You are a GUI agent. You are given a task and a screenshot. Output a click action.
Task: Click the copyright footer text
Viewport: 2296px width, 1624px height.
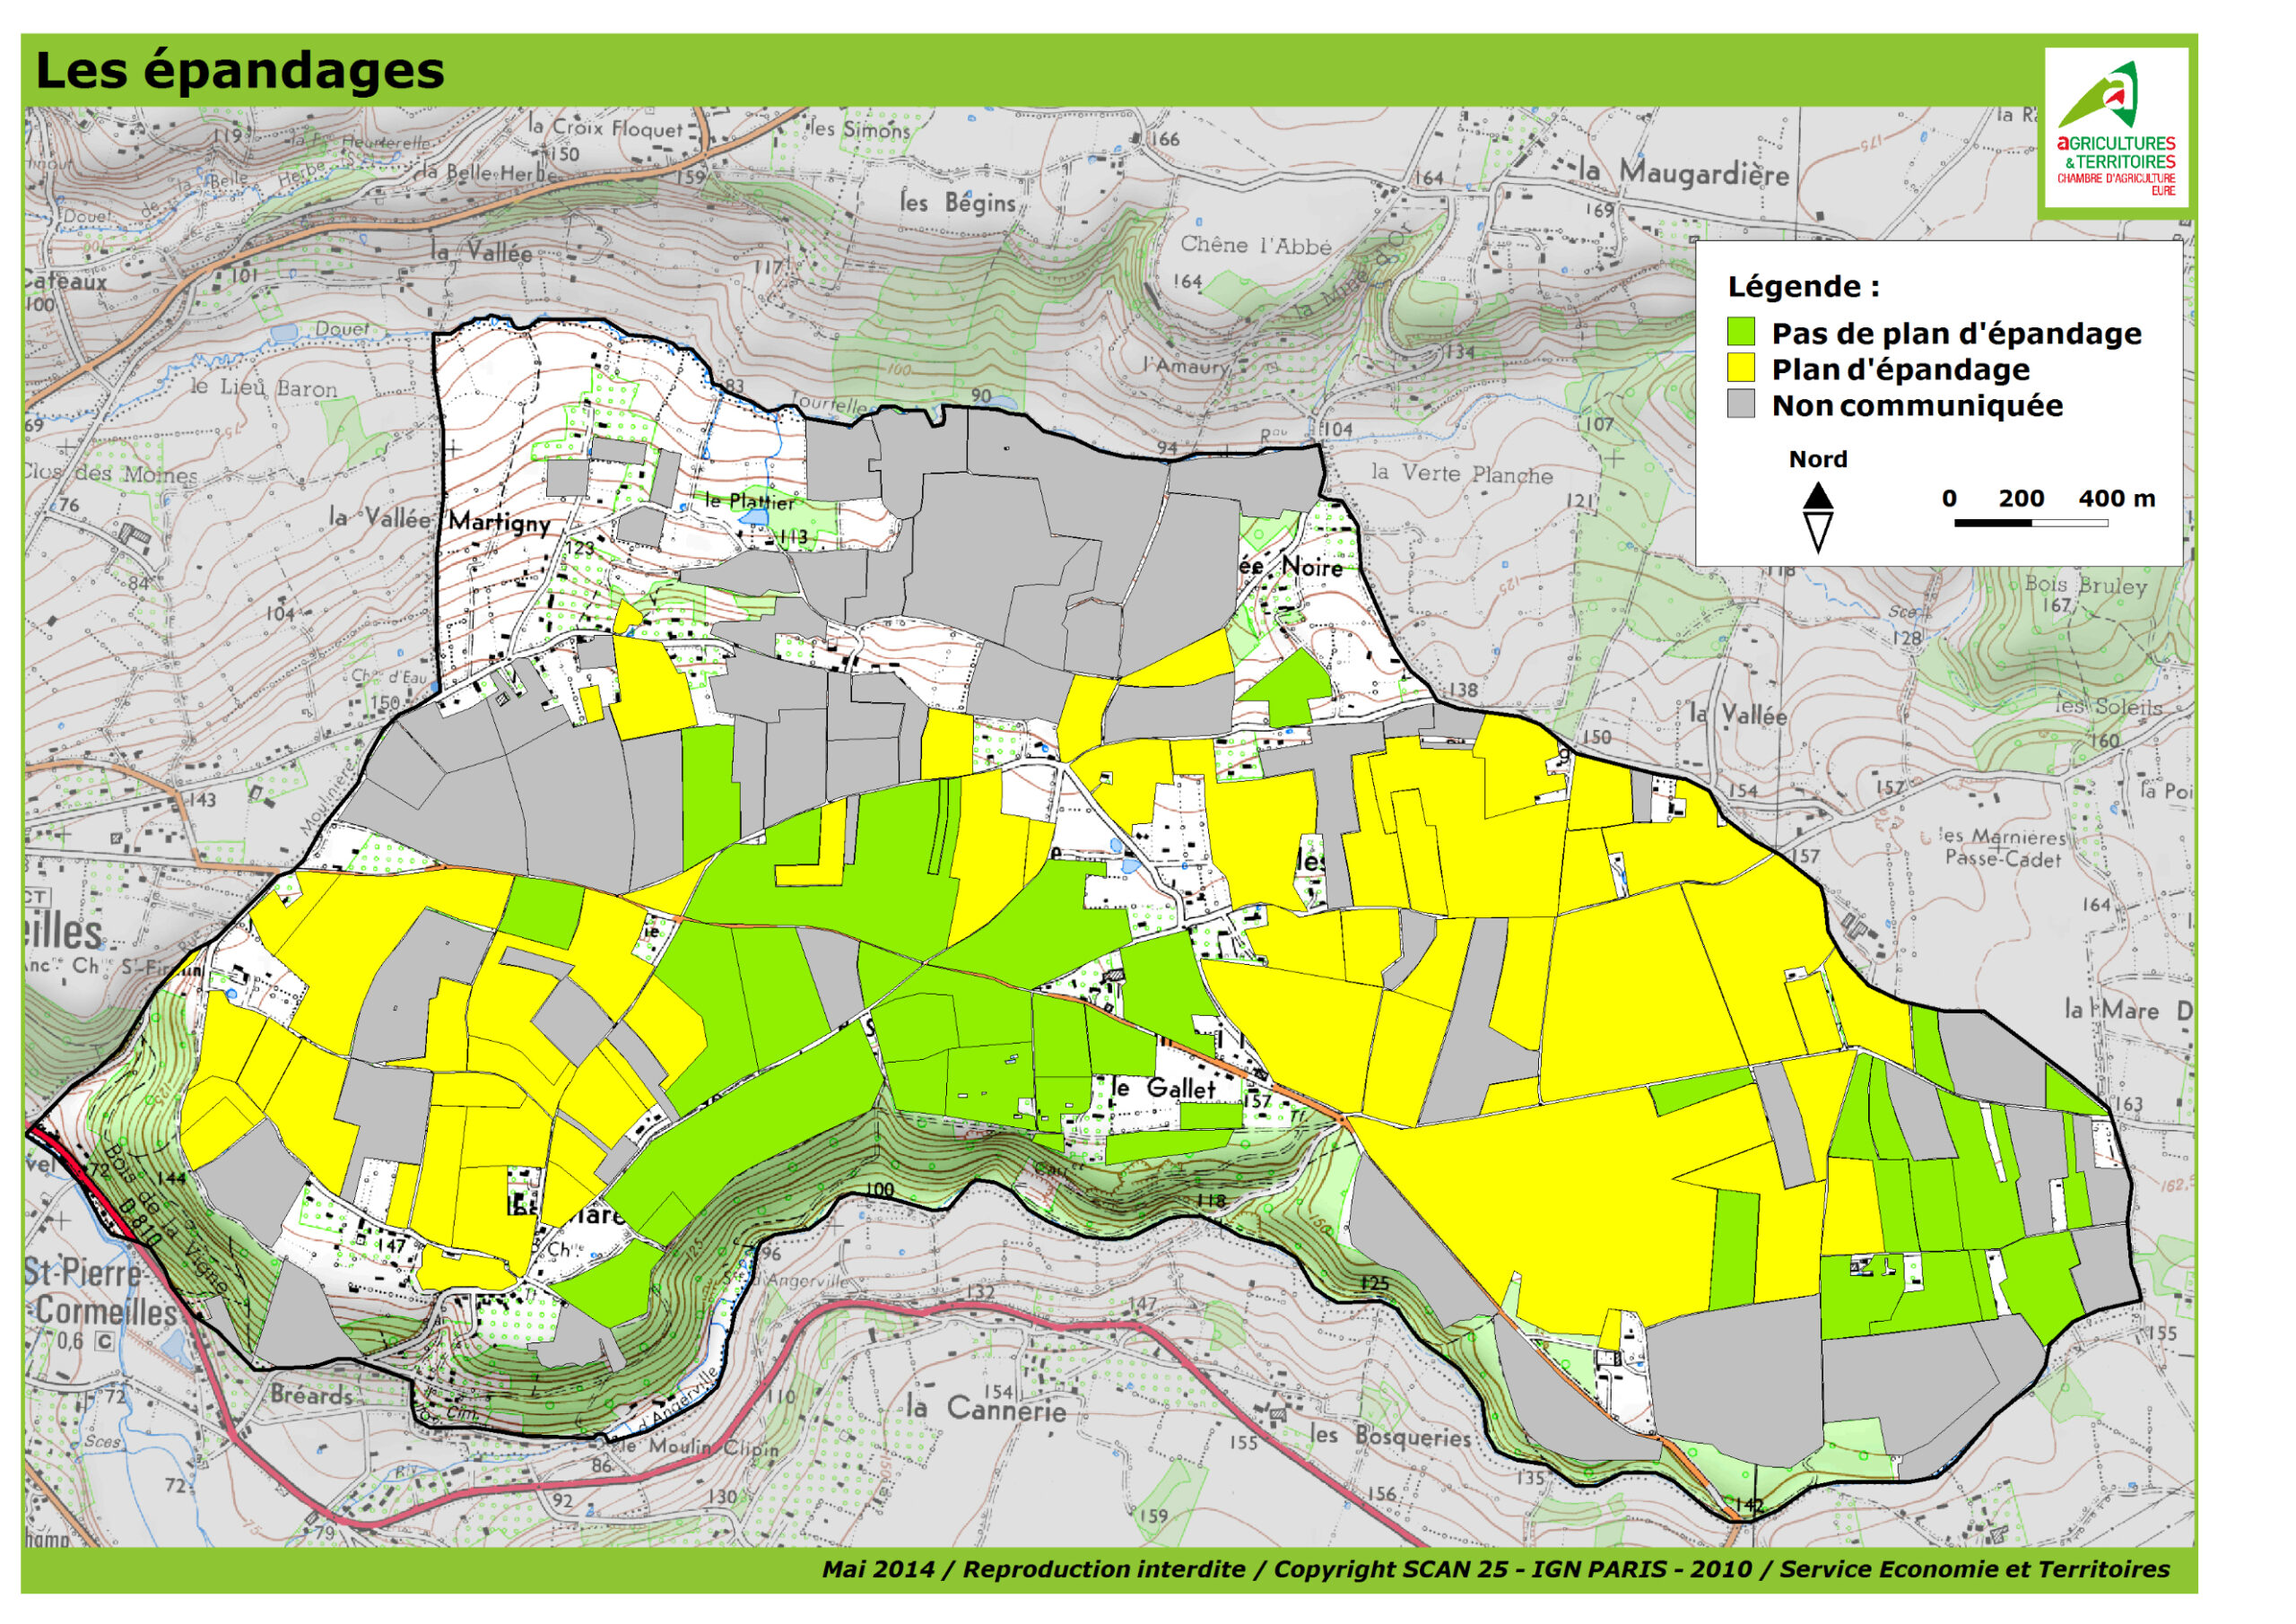(x=1495, y=1569)
